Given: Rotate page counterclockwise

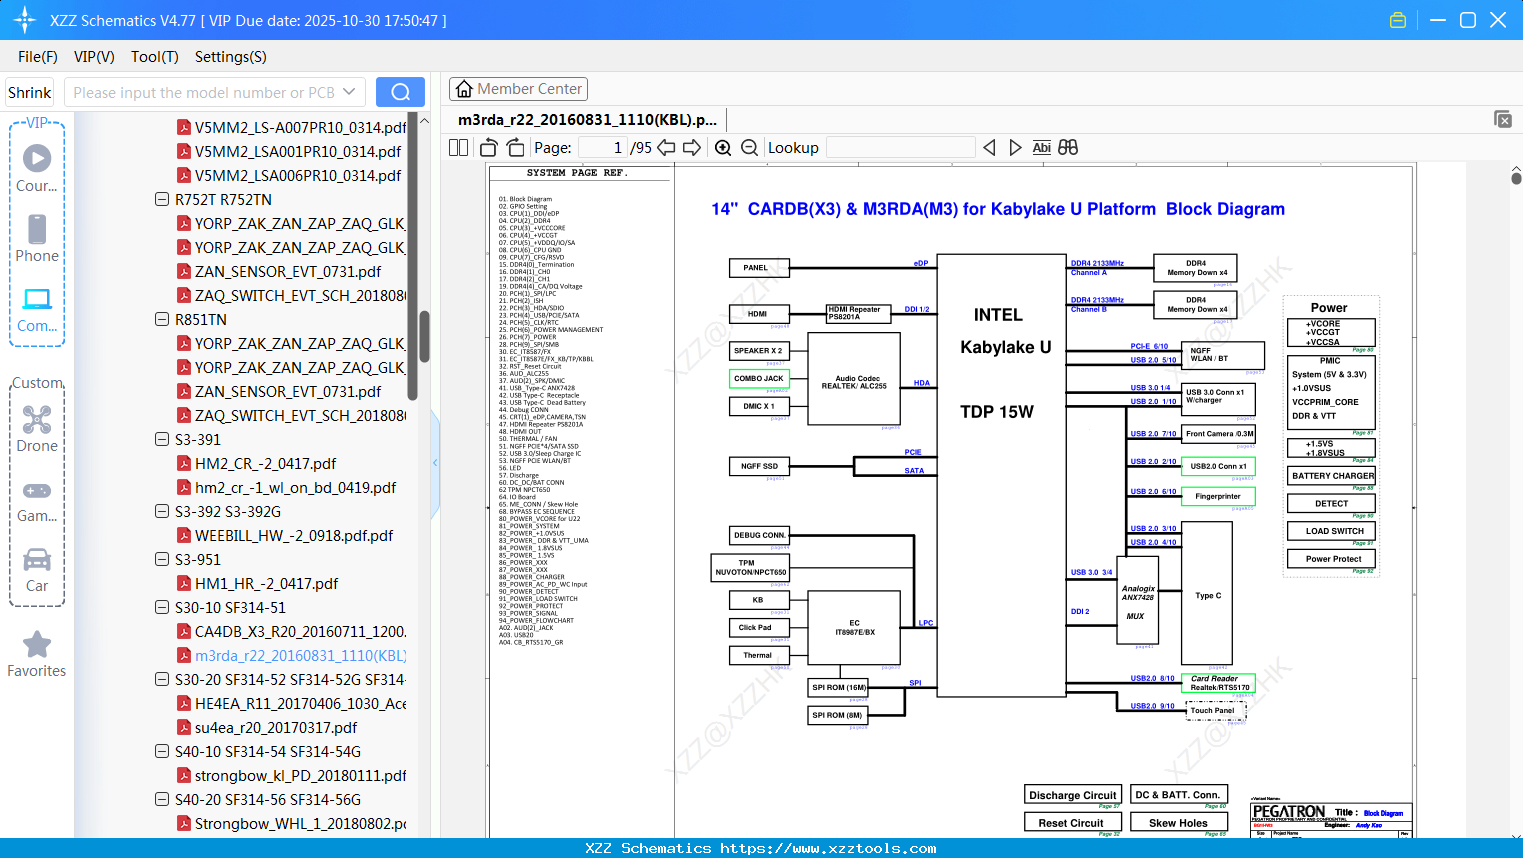Looking at the screenshot, I should [489, 148].
